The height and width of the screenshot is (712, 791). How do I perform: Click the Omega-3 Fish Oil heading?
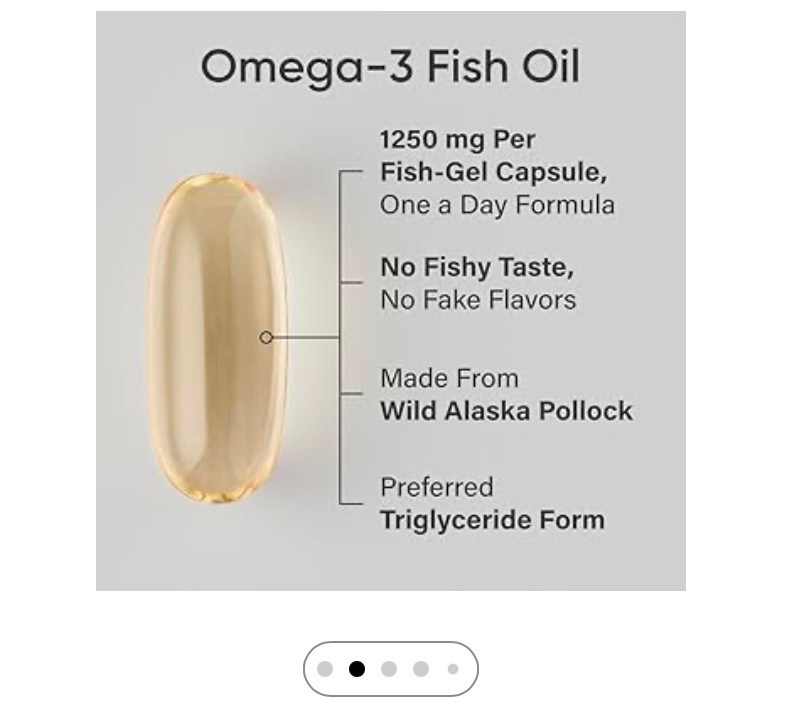pyautogui.click(x=390, y=68)
